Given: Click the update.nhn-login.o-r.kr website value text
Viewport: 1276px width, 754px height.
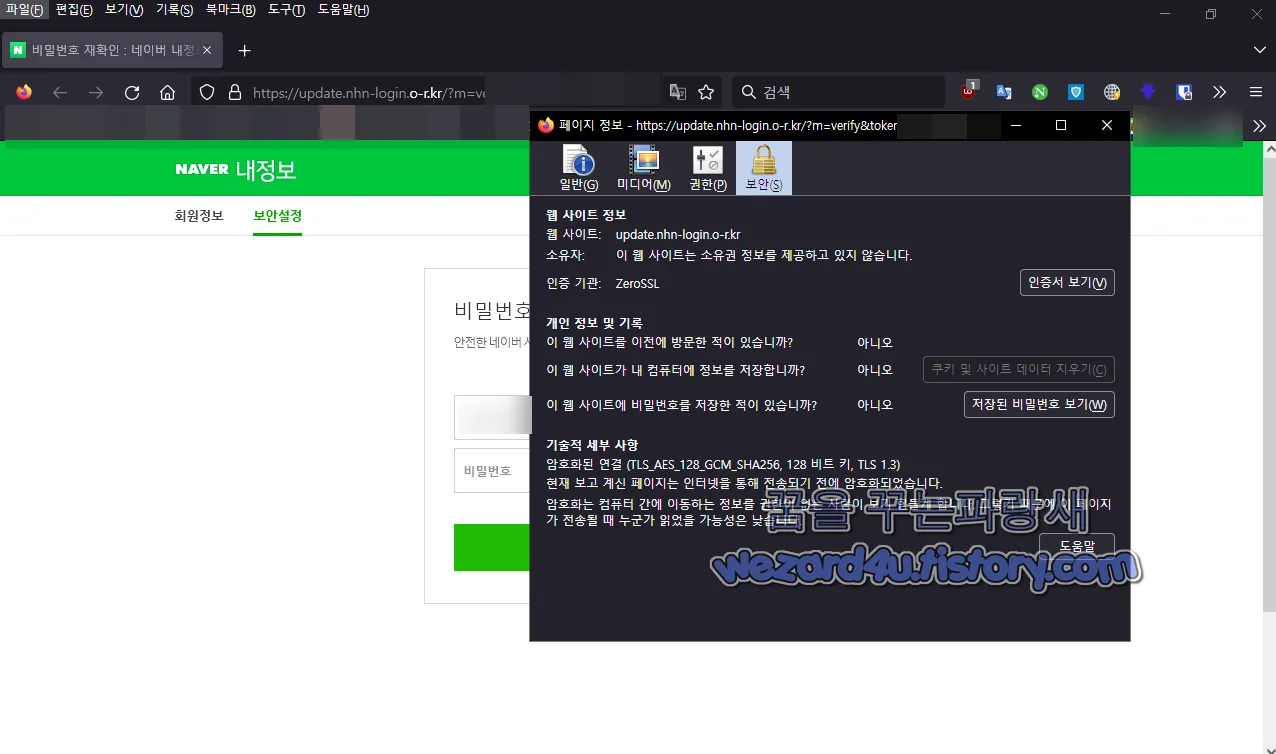Looking at the screenshot, I should (678, 234).
